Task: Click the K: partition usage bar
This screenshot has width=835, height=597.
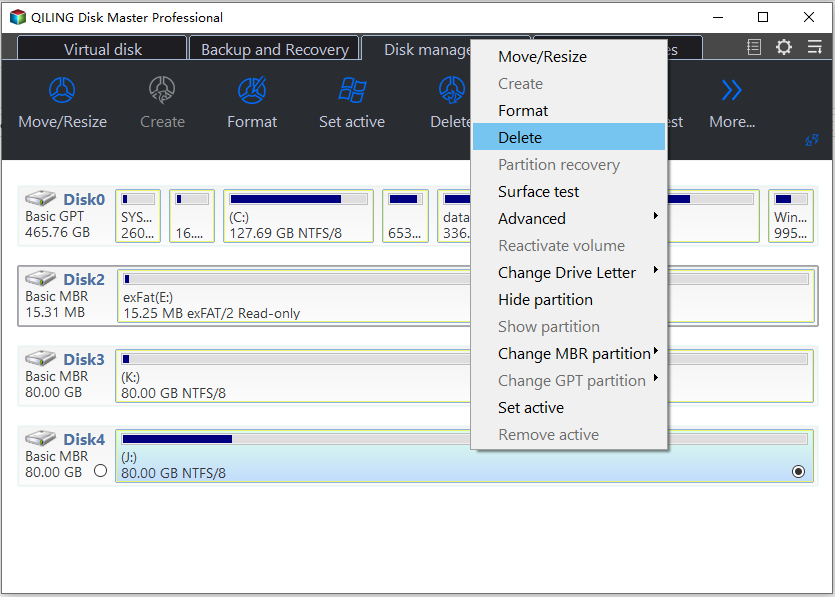Action: [x=296, y=358]
